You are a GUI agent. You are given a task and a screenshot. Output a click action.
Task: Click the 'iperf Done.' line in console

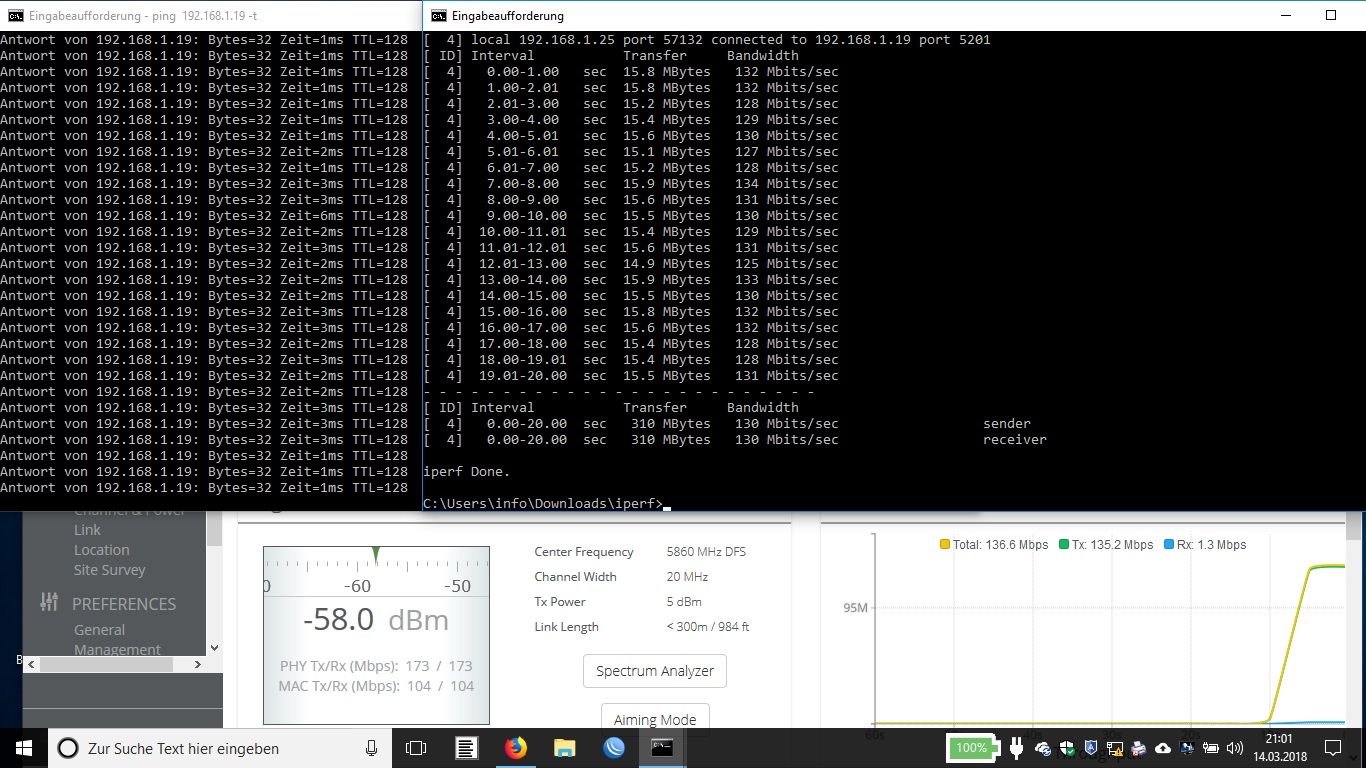[467, 471]
